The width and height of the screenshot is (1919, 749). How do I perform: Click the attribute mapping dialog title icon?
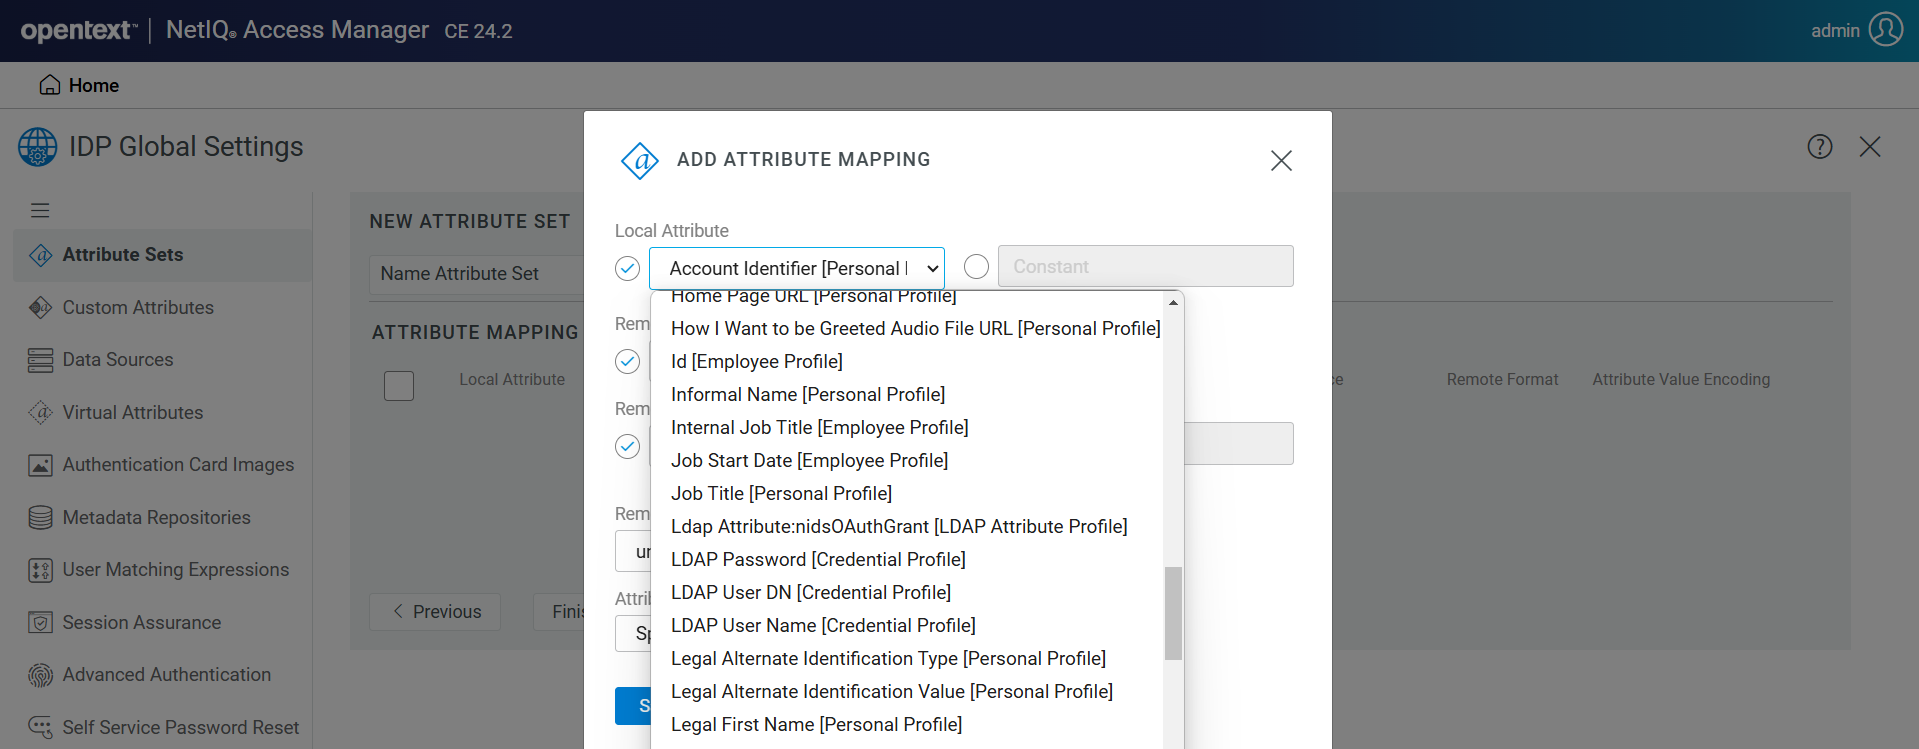click(640, 160)
